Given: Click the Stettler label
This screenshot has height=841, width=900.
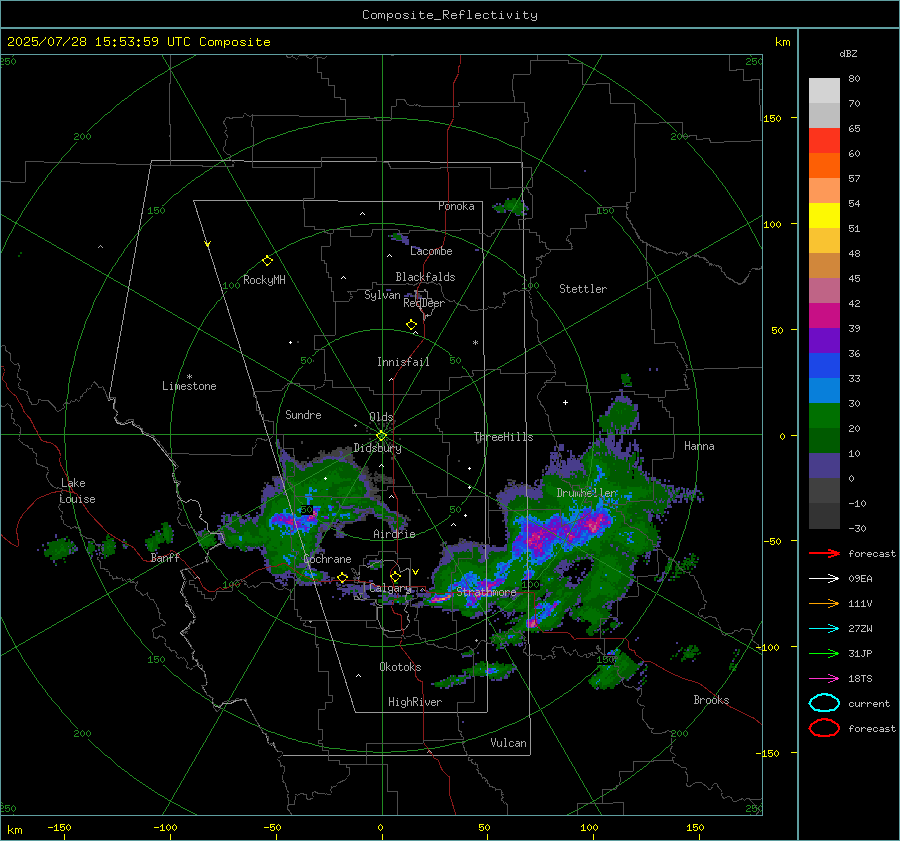Looking at the screenshot, I should (x=583, y=289).
